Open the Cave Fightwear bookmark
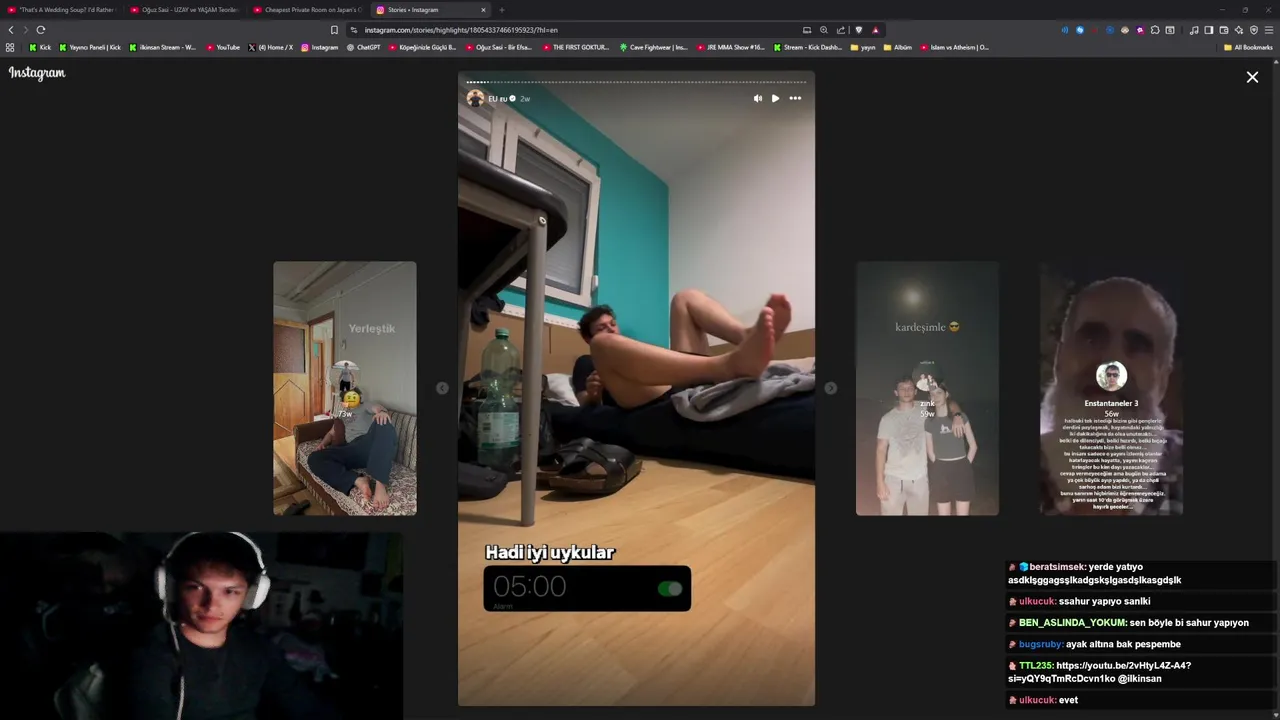 click(653, 47)
